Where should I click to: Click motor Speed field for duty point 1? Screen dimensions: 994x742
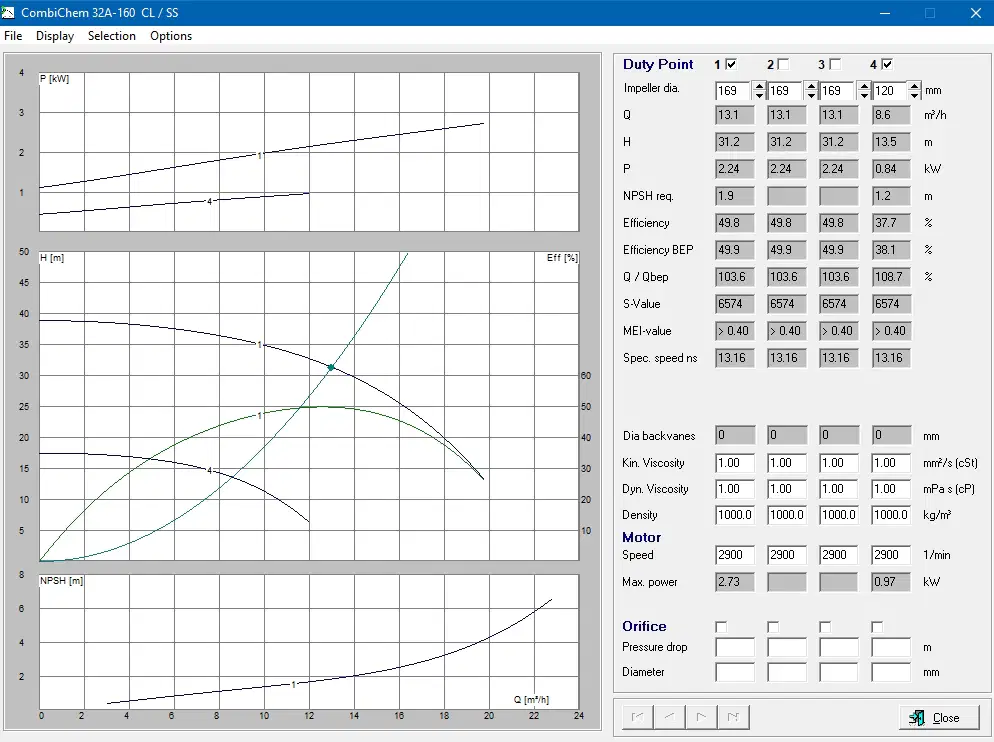(x=735, y=555)
